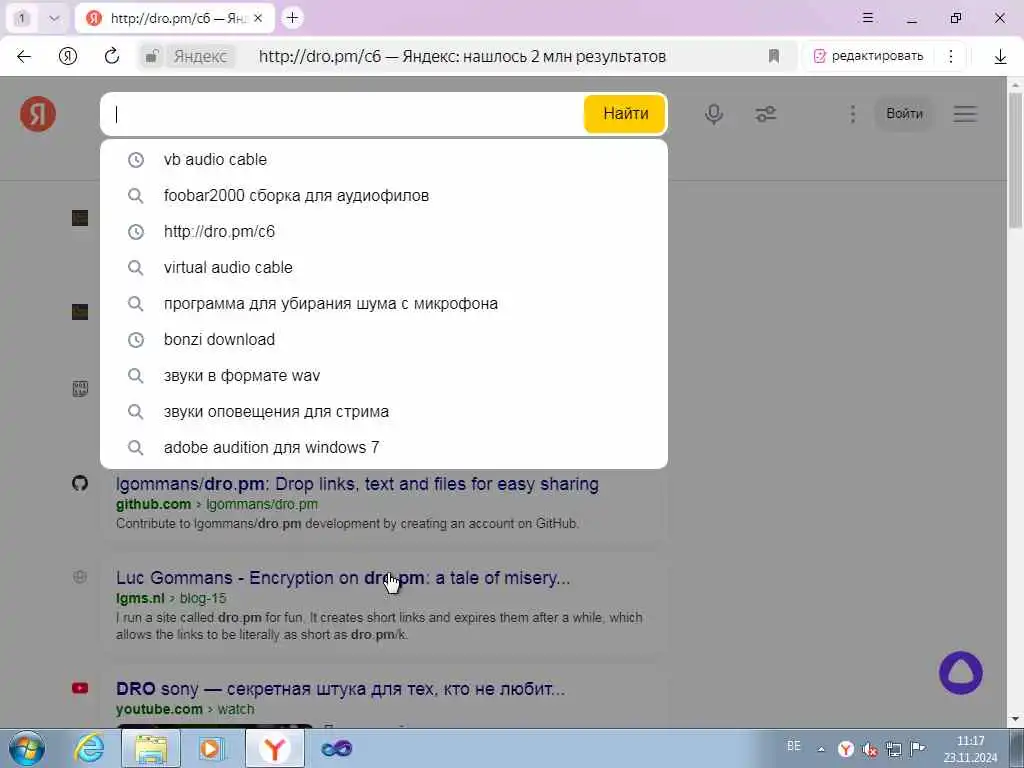
Task: Click GitHub favicon beside lgommans result
Action: click(x=80, y=483)
